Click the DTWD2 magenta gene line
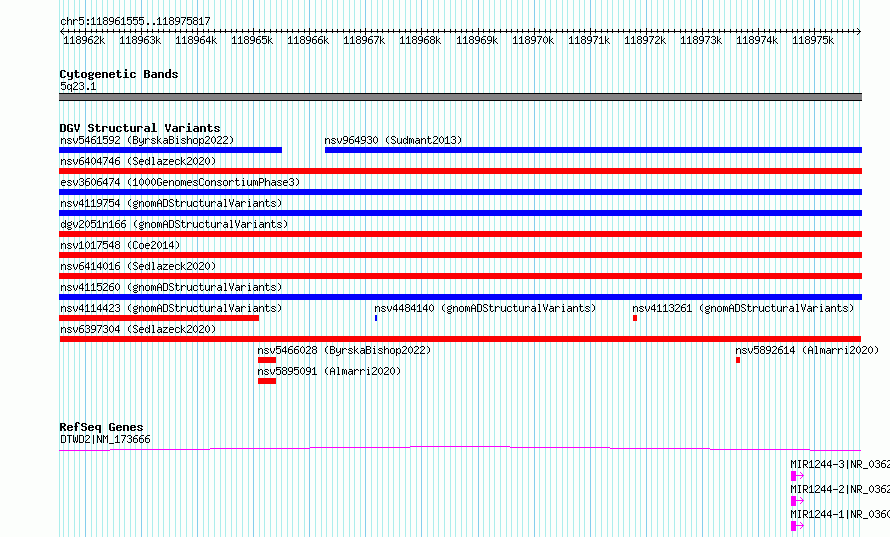The image size is (890, 537). coord(460,448)
